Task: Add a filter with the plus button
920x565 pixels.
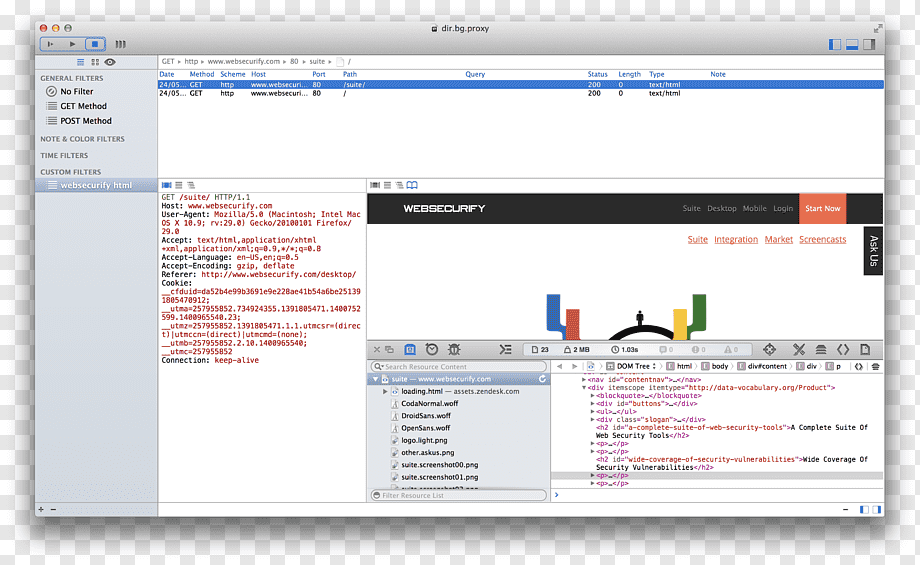Action: [x=41, y=509]
